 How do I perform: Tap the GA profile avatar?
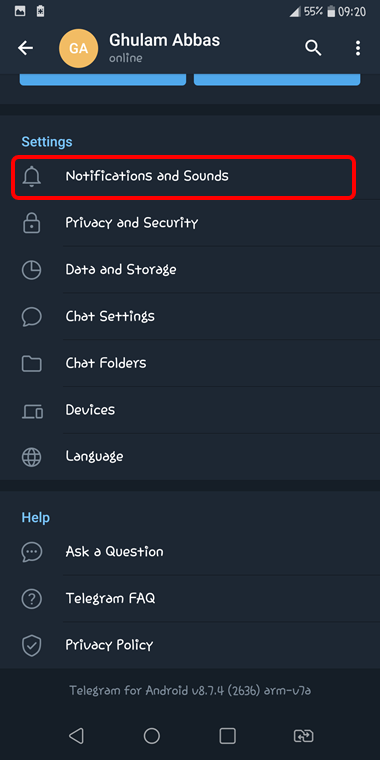click(x=78, y=48)
